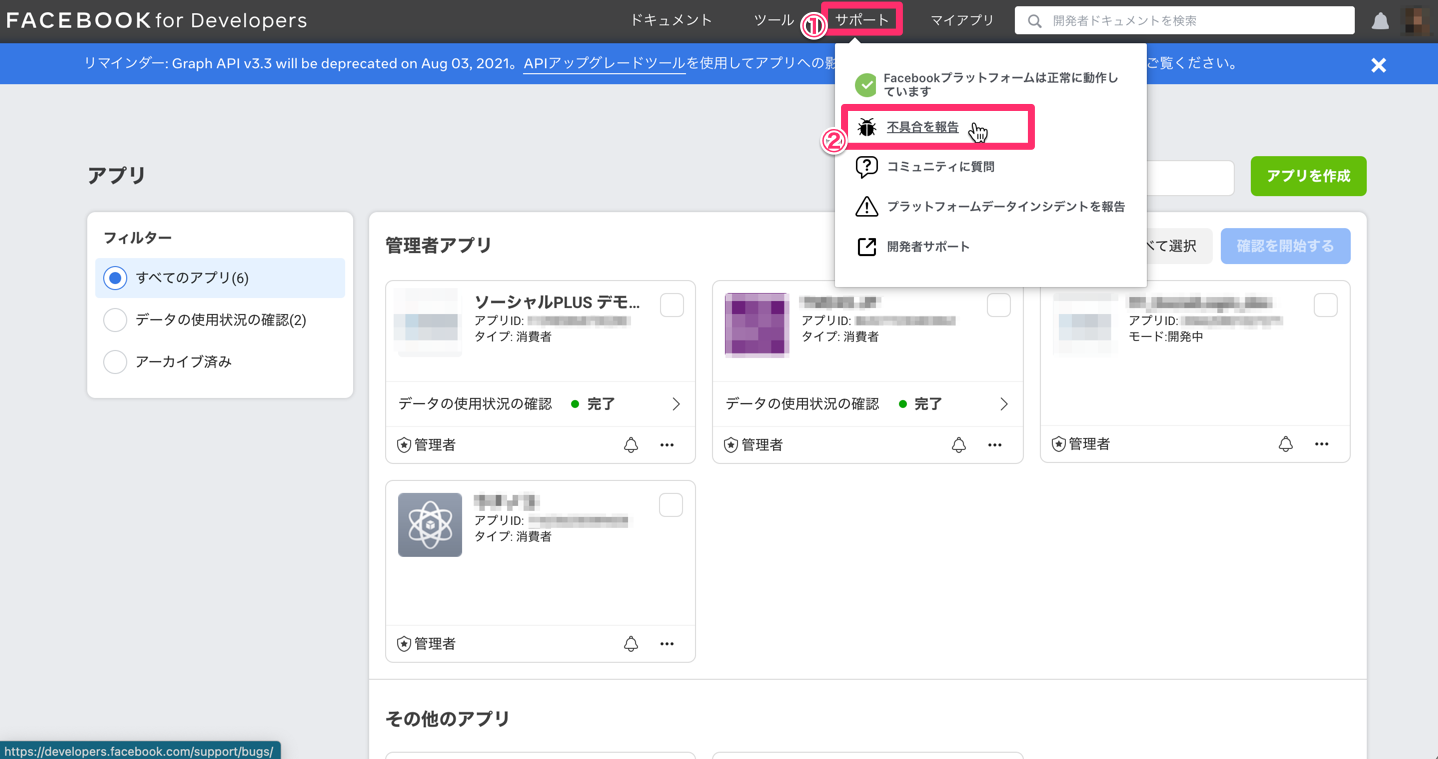This screenshot has width=1438, height=759.
Task: Select 不具合を報告 from support menu
Action: pos(922,127)
